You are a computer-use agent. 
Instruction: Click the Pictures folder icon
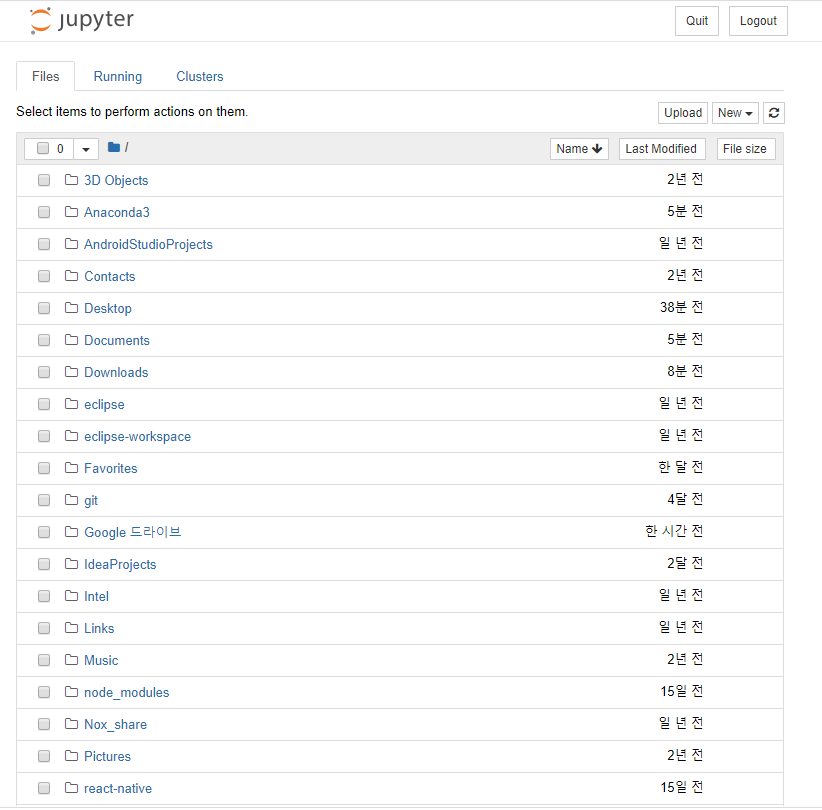click(71, 756)
